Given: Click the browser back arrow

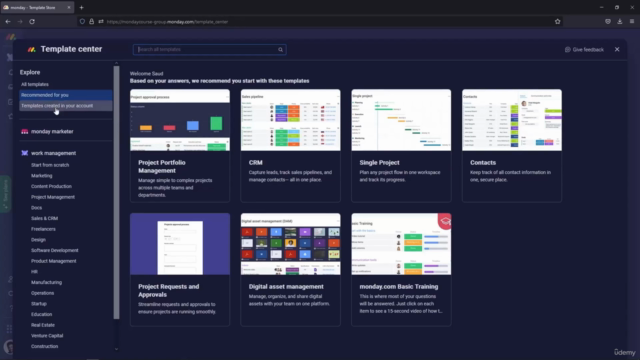Looking at the screenshot, I should (8, 22).
